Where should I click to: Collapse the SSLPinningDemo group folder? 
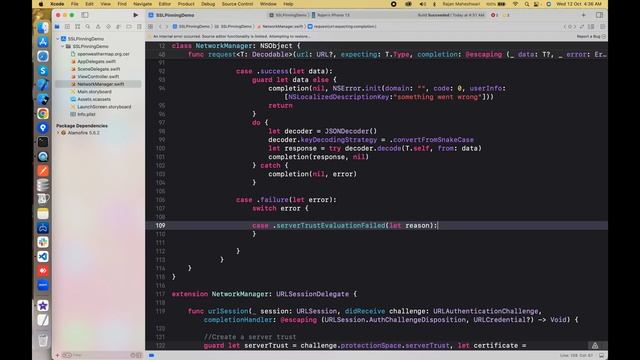pyautogui.click(x=63, y=46)
